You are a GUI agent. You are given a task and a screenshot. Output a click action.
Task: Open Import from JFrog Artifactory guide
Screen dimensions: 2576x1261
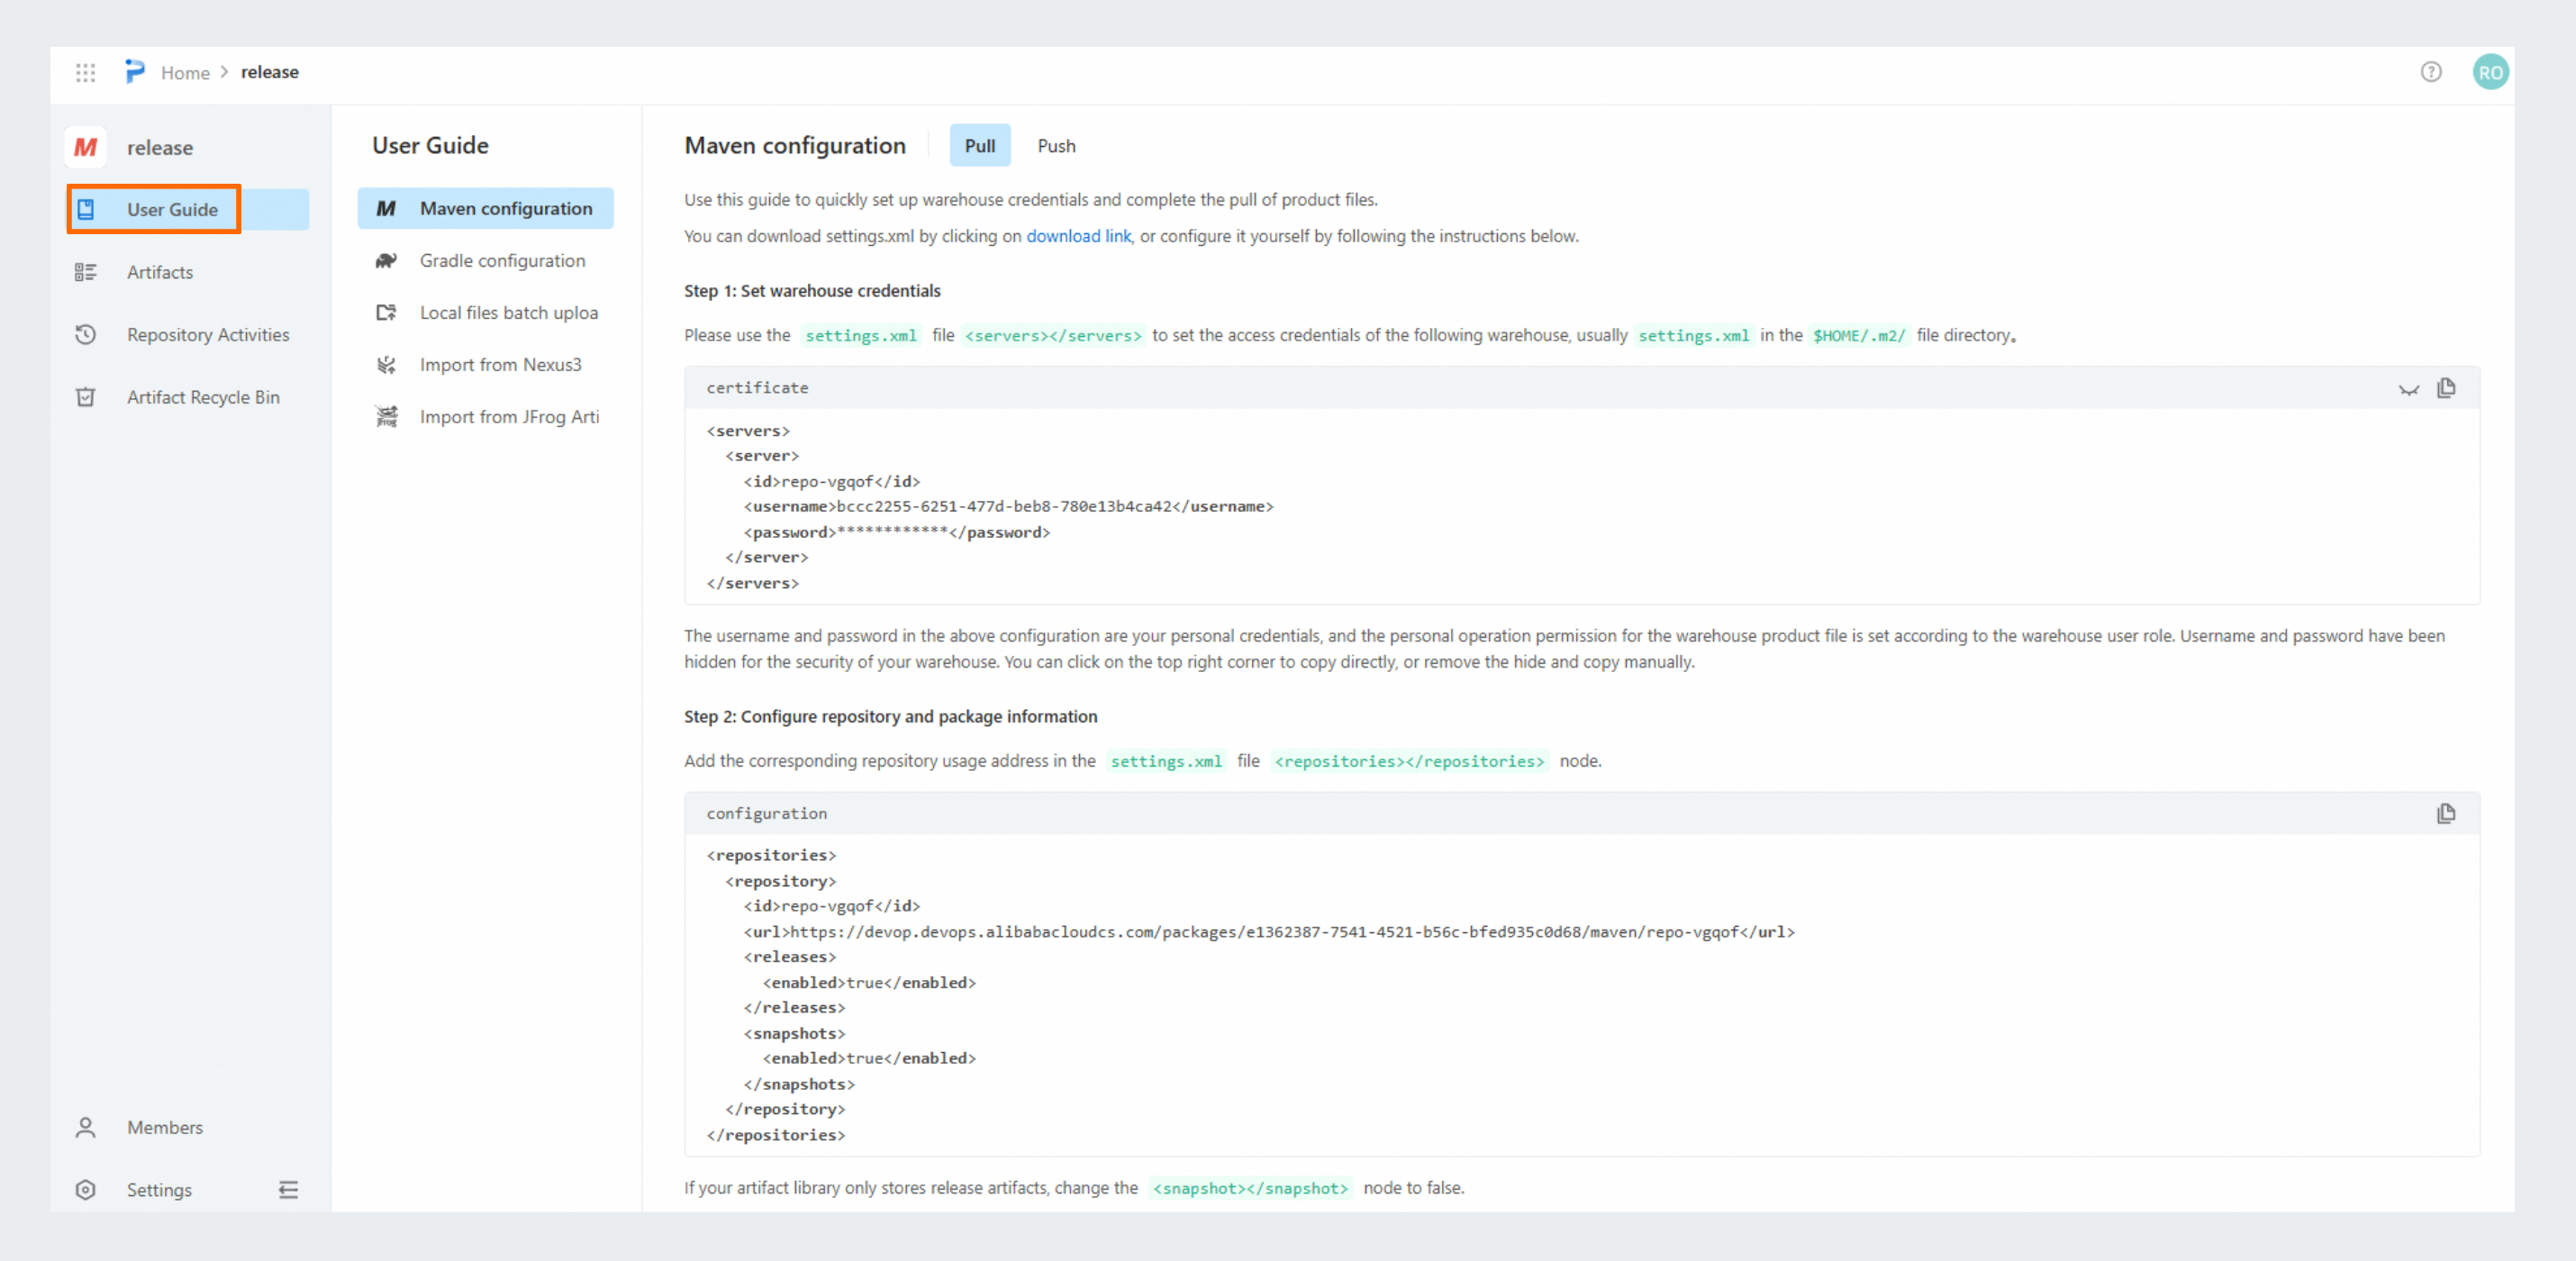tap(508, 416)
